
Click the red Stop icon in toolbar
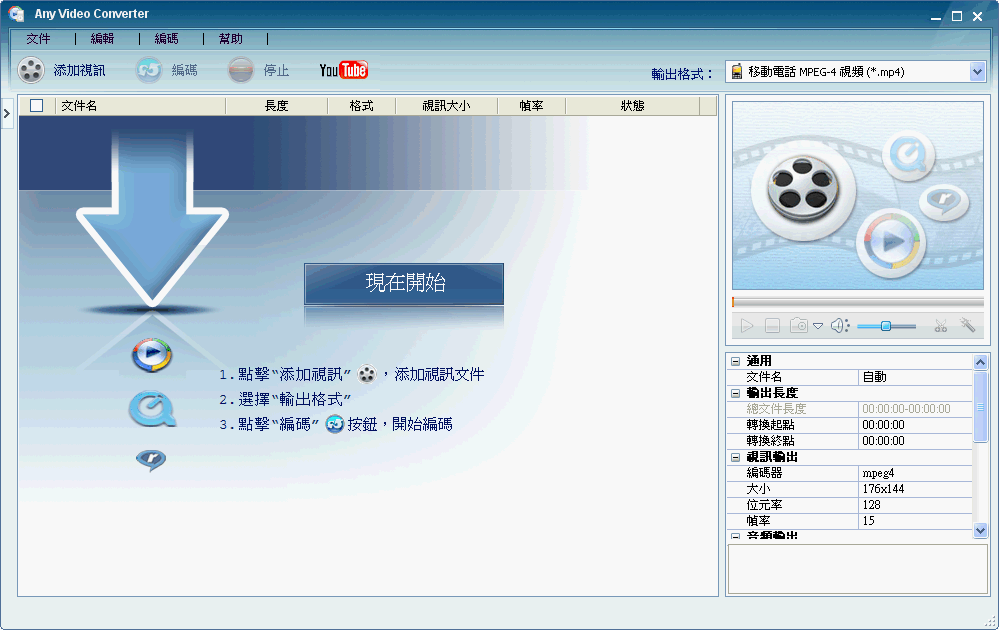[x=241, y=70]
